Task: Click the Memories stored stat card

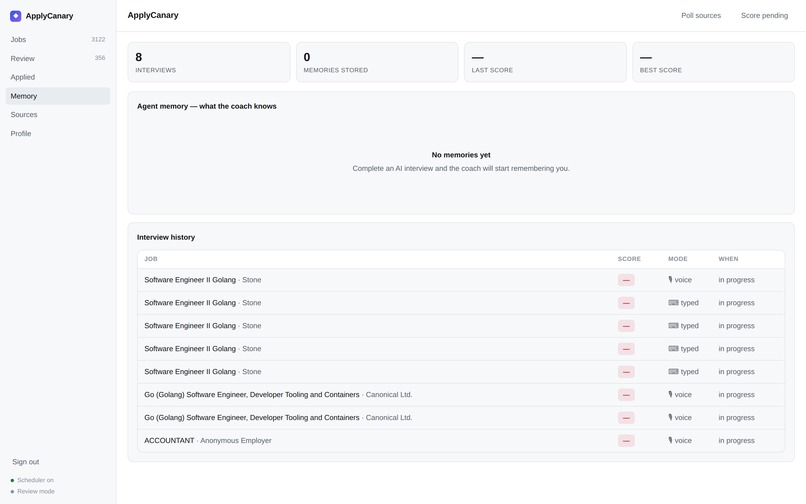Action: click(x=377, y=62)
